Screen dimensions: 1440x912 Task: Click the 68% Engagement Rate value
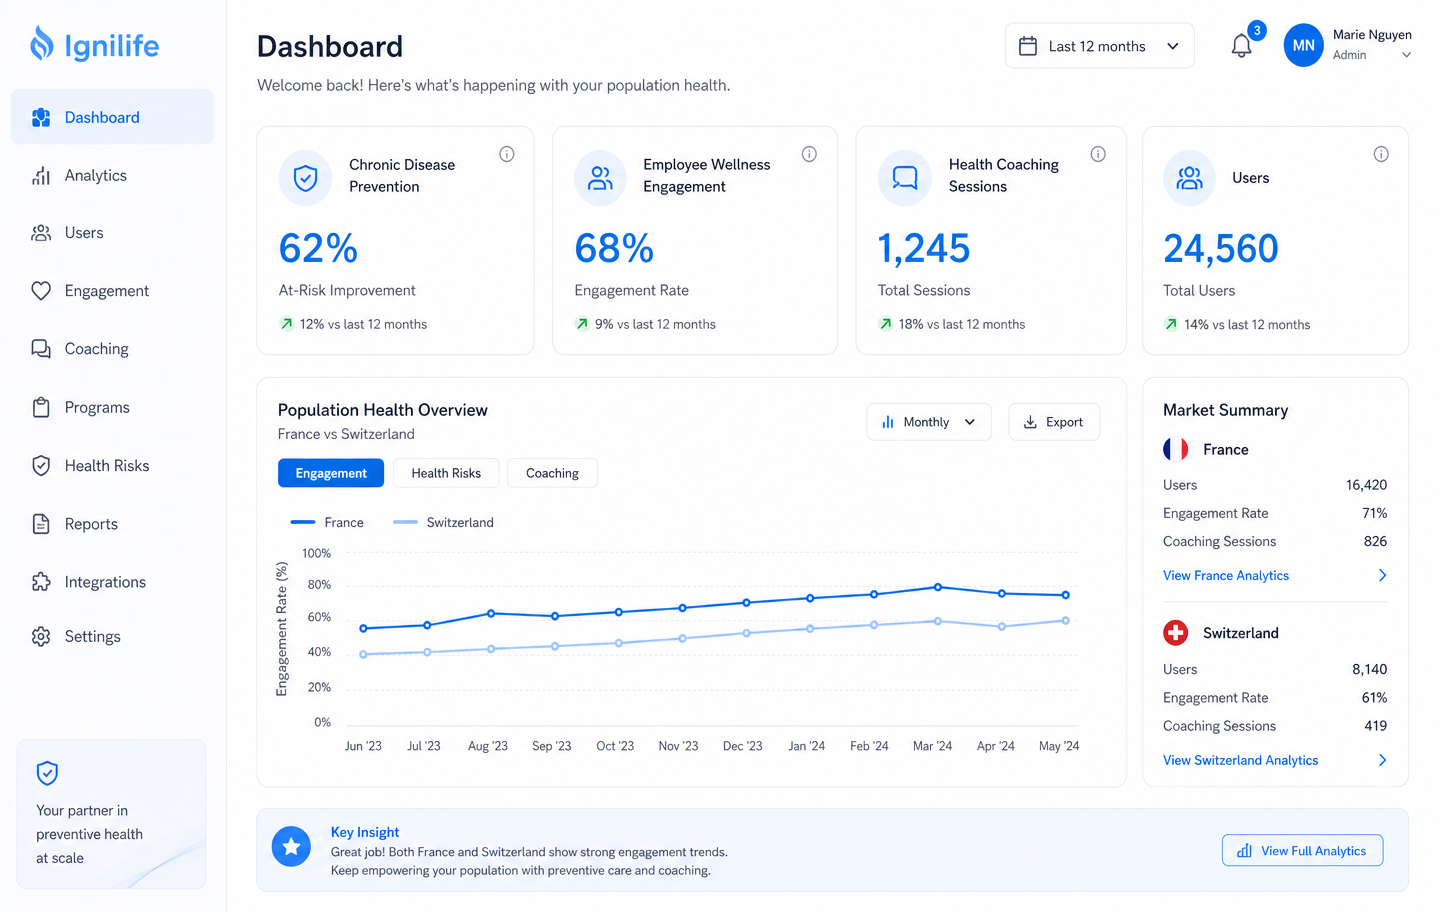[614, 248]
